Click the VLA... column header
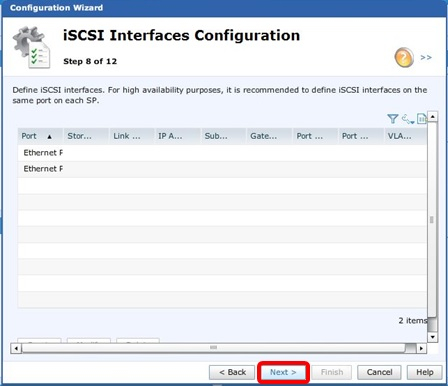The image size is (448, 386). point(406,136)
